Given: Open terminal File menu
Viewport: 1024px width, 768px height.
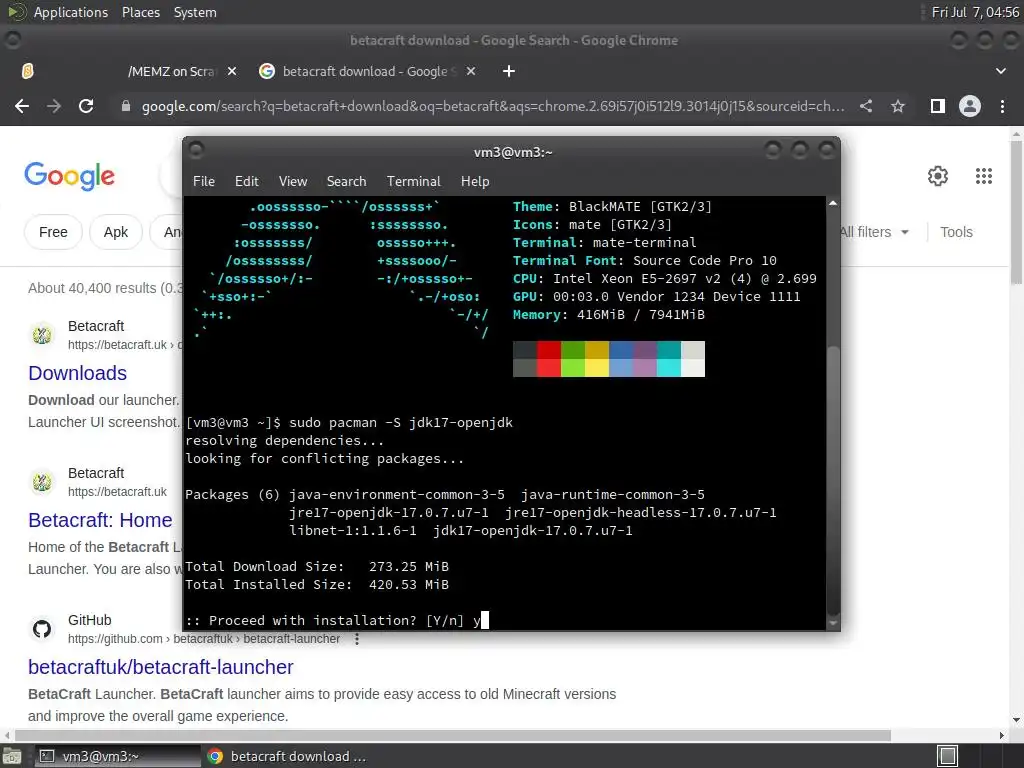Looking at the screenshot, I should (x=204, y=181).
